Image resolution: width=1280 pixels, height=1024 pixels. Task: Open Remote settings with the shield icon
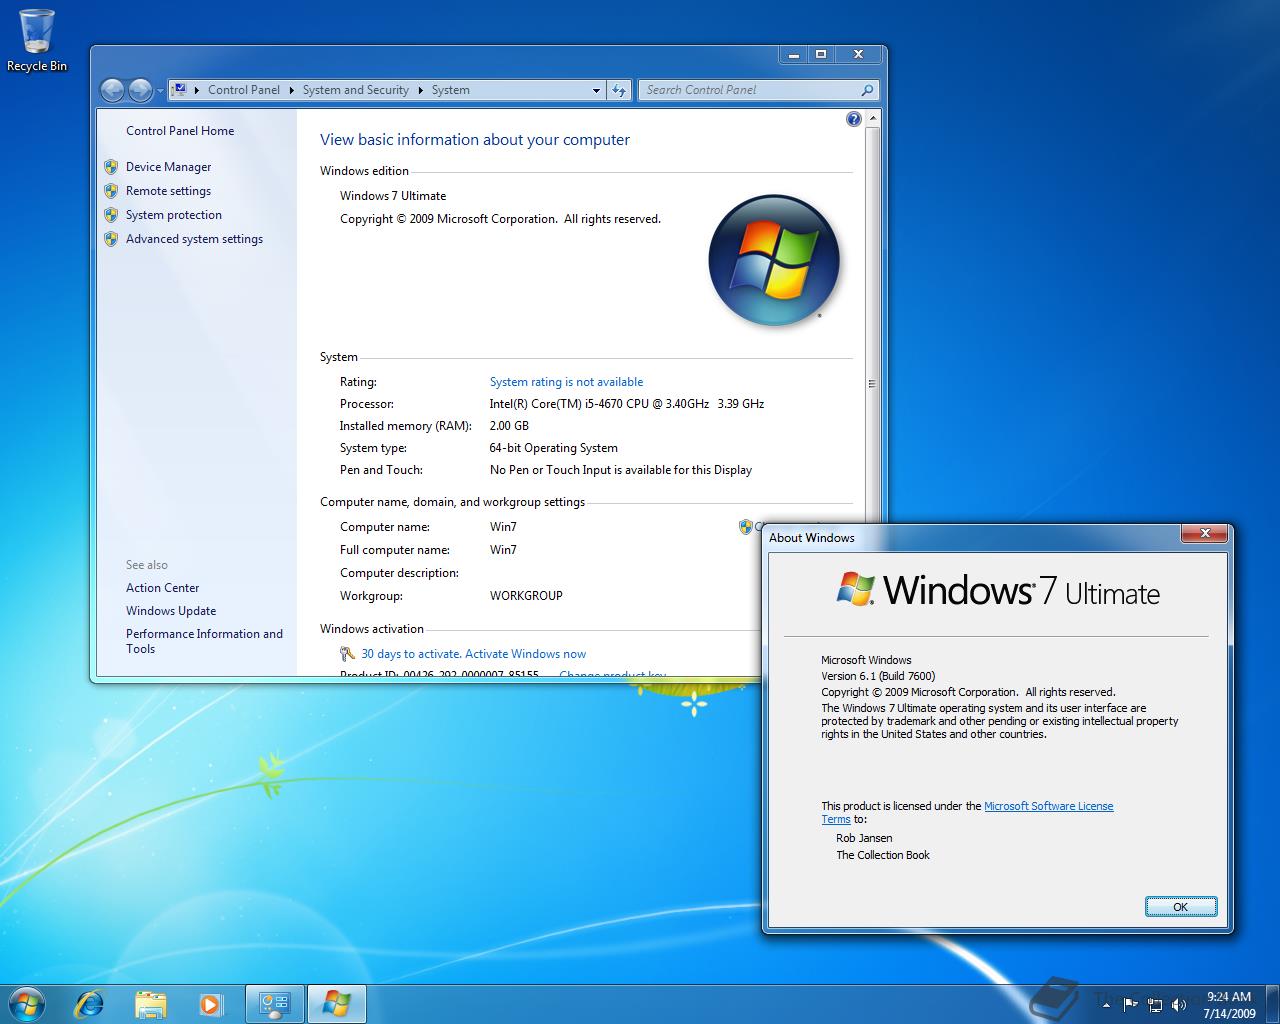click(x=168, y=190)
